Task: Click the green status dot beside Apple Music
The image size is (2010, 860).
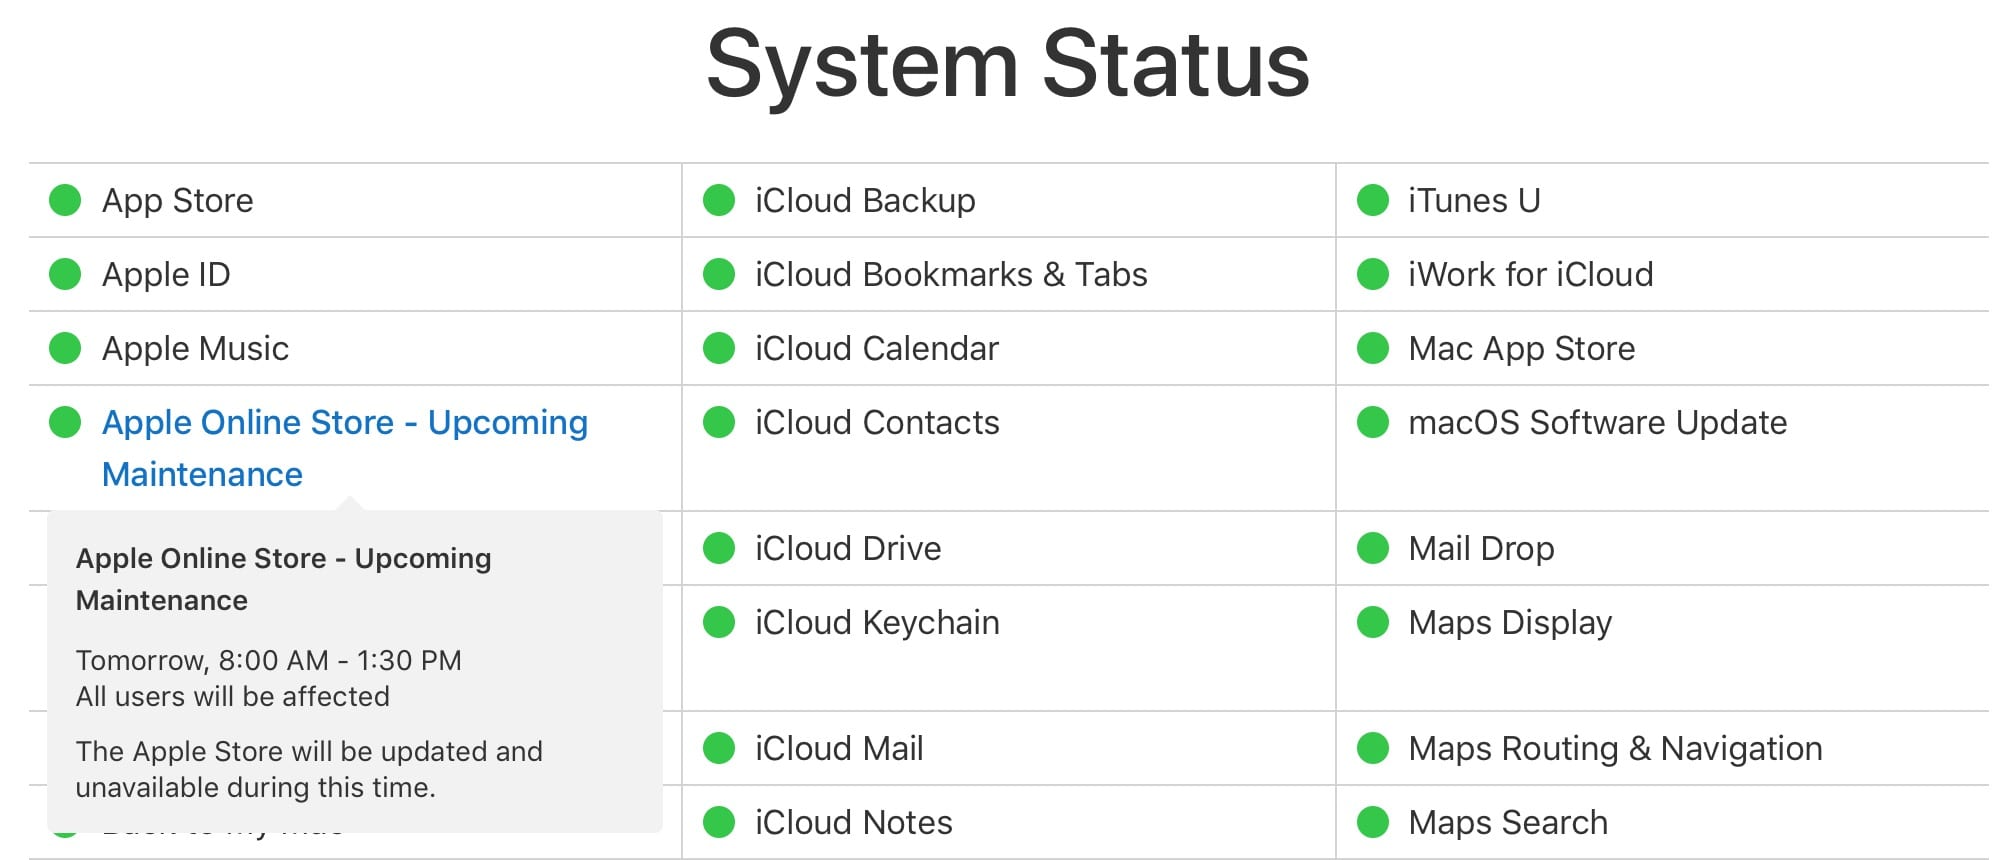Action: [x=65, y=348]
